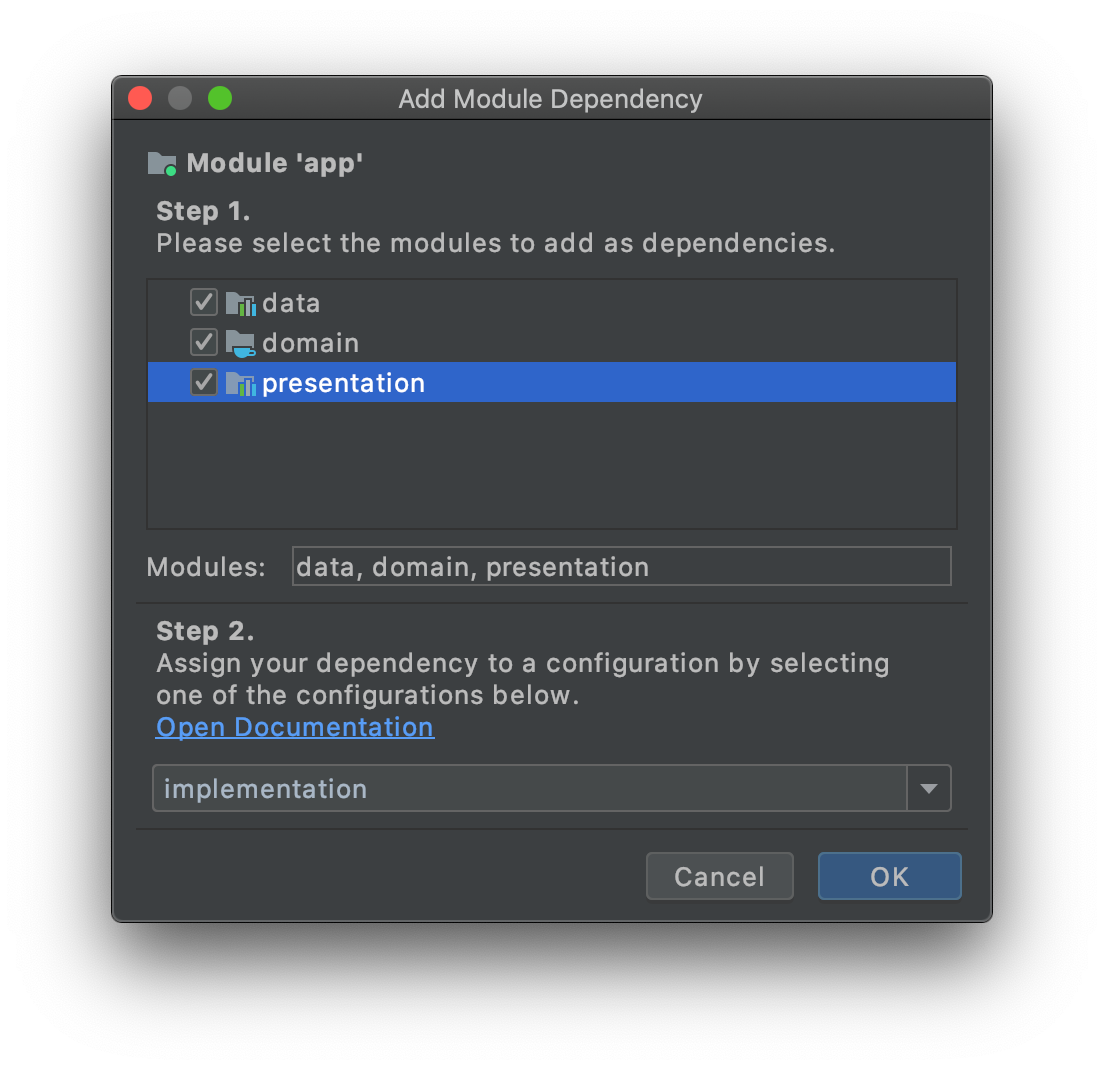Click the Module 'app' icon in the header
The height and width of the screenshot is (1070, 1104).
(161, 162)
